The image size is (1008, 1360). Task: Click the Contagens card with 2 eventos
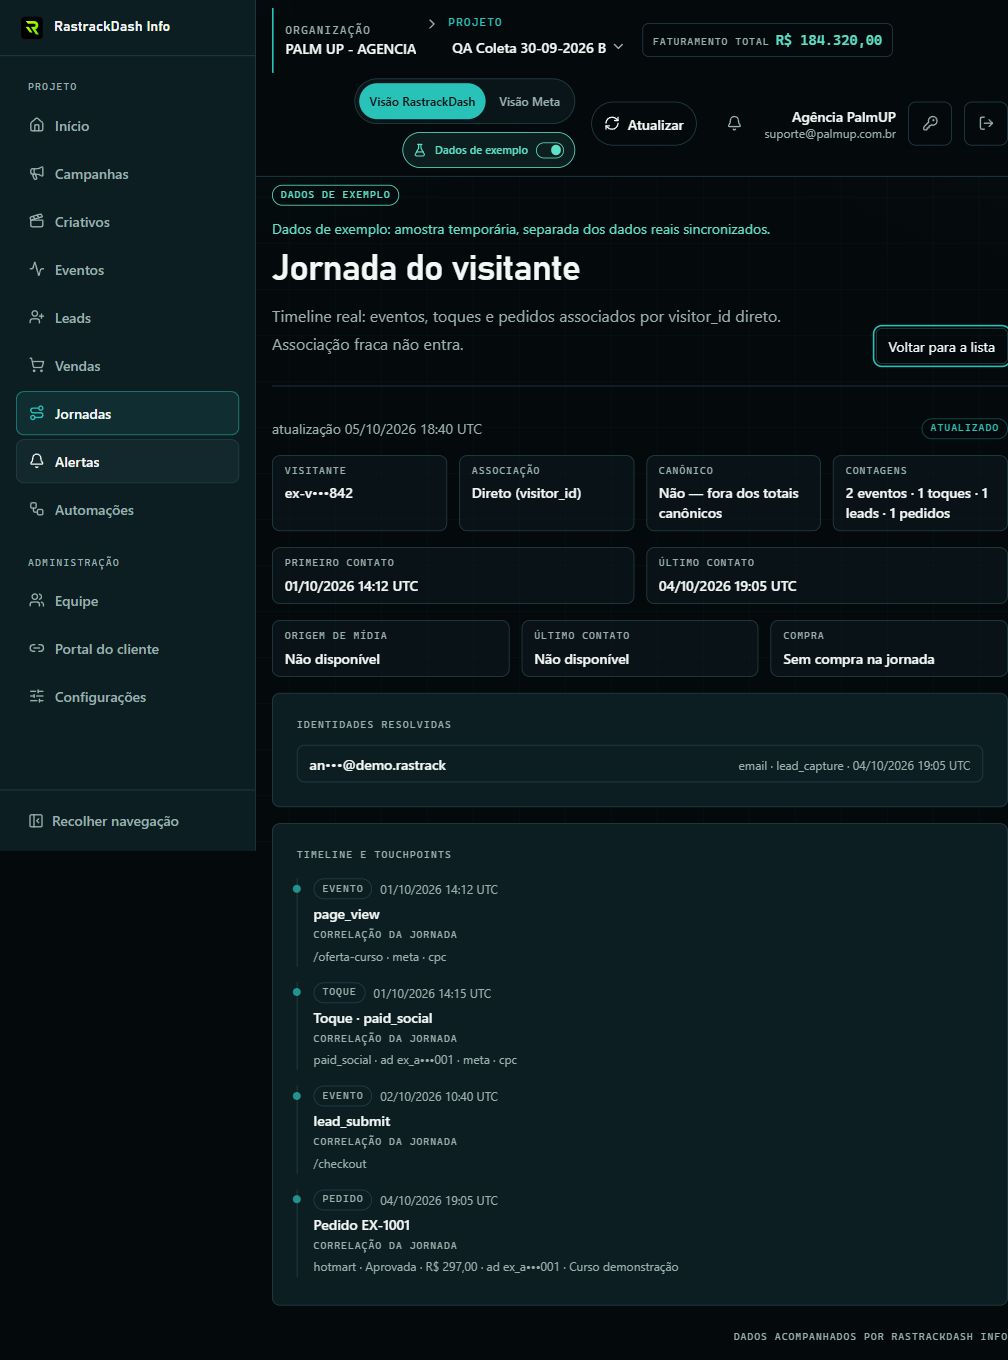(919, 493)
